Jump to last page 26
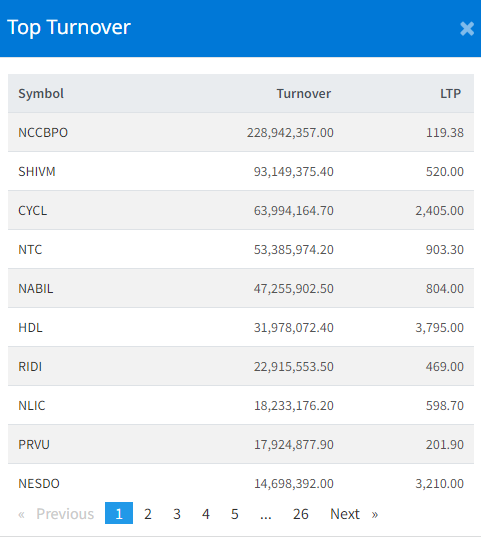 [300, 514]
